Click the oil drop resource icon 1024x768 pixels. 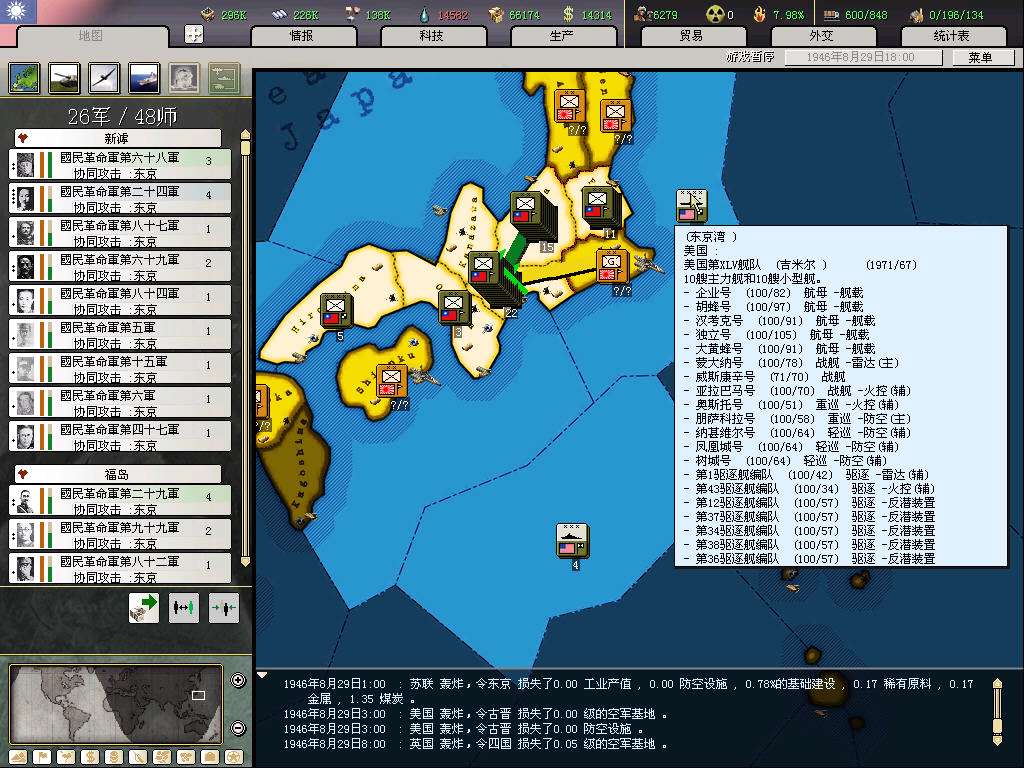424,14
